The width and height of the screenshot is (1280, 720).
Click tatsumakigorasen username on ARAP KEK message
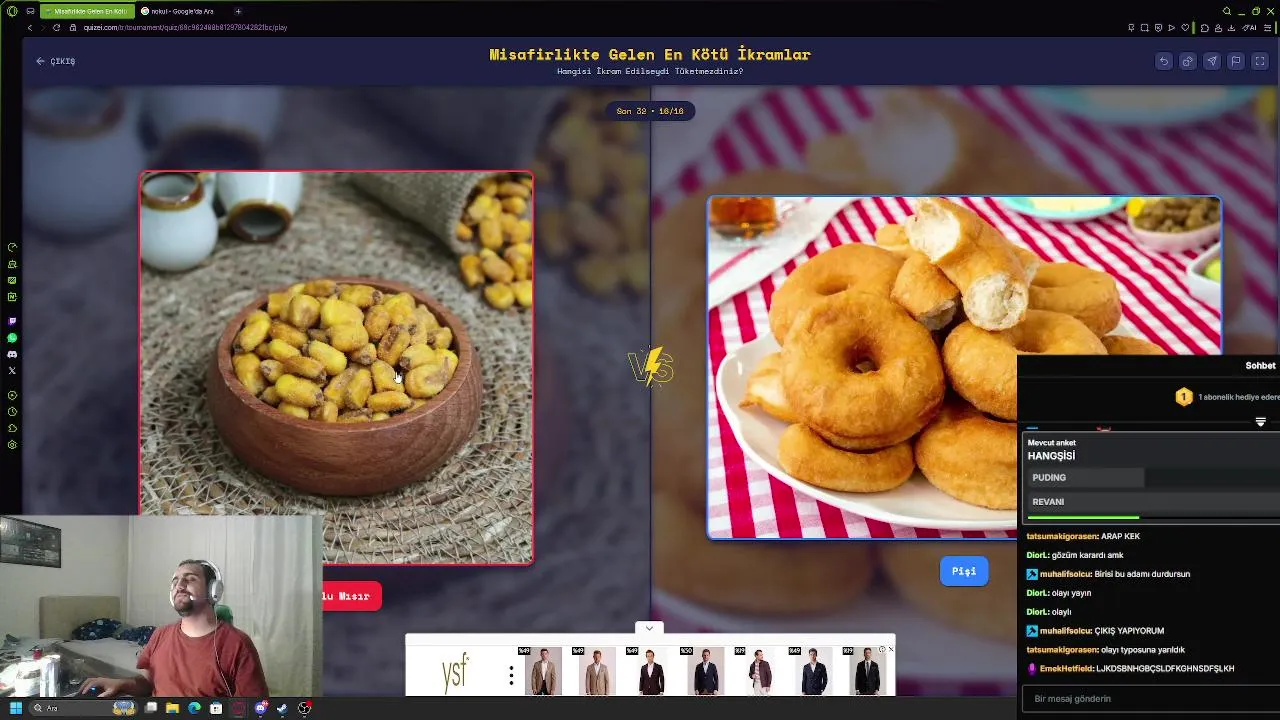pyautogui.click(x=1062, y=536)
